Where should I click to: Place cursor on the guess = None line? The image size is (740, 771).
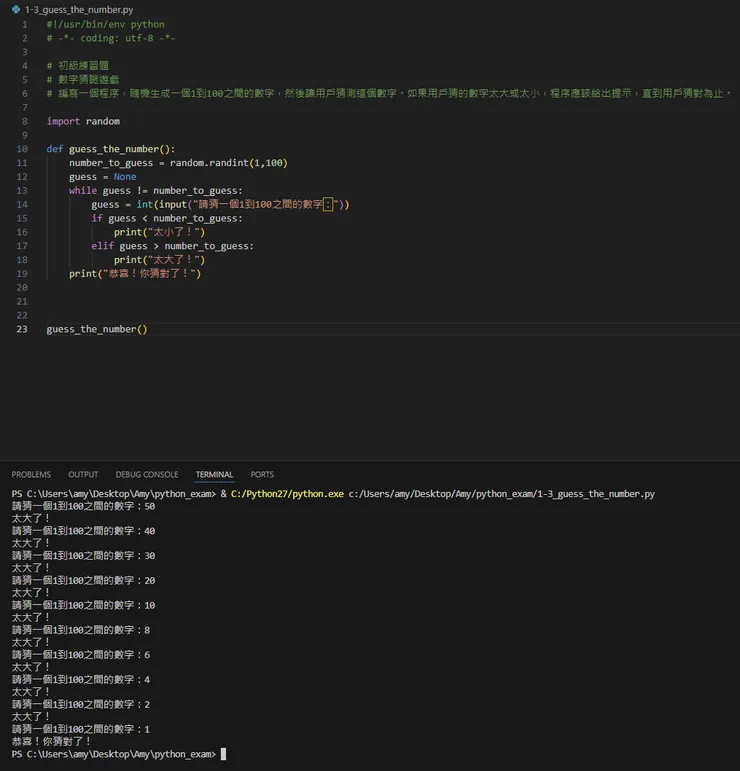[x=102, y=177]
